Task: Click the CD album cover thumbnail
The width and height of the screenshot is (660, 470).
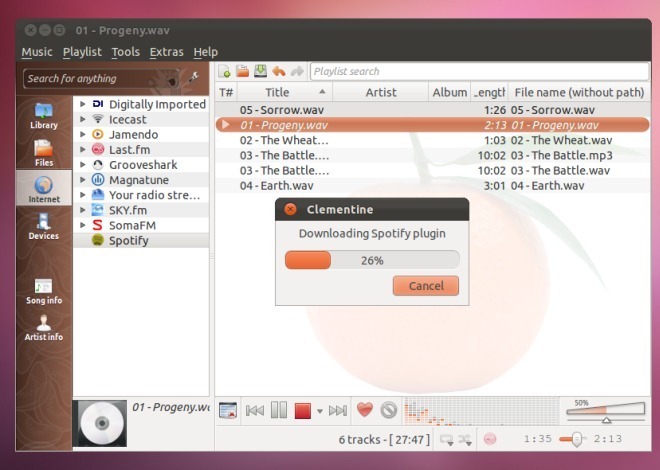Action: pyautogui.click(x=100, y=423)
